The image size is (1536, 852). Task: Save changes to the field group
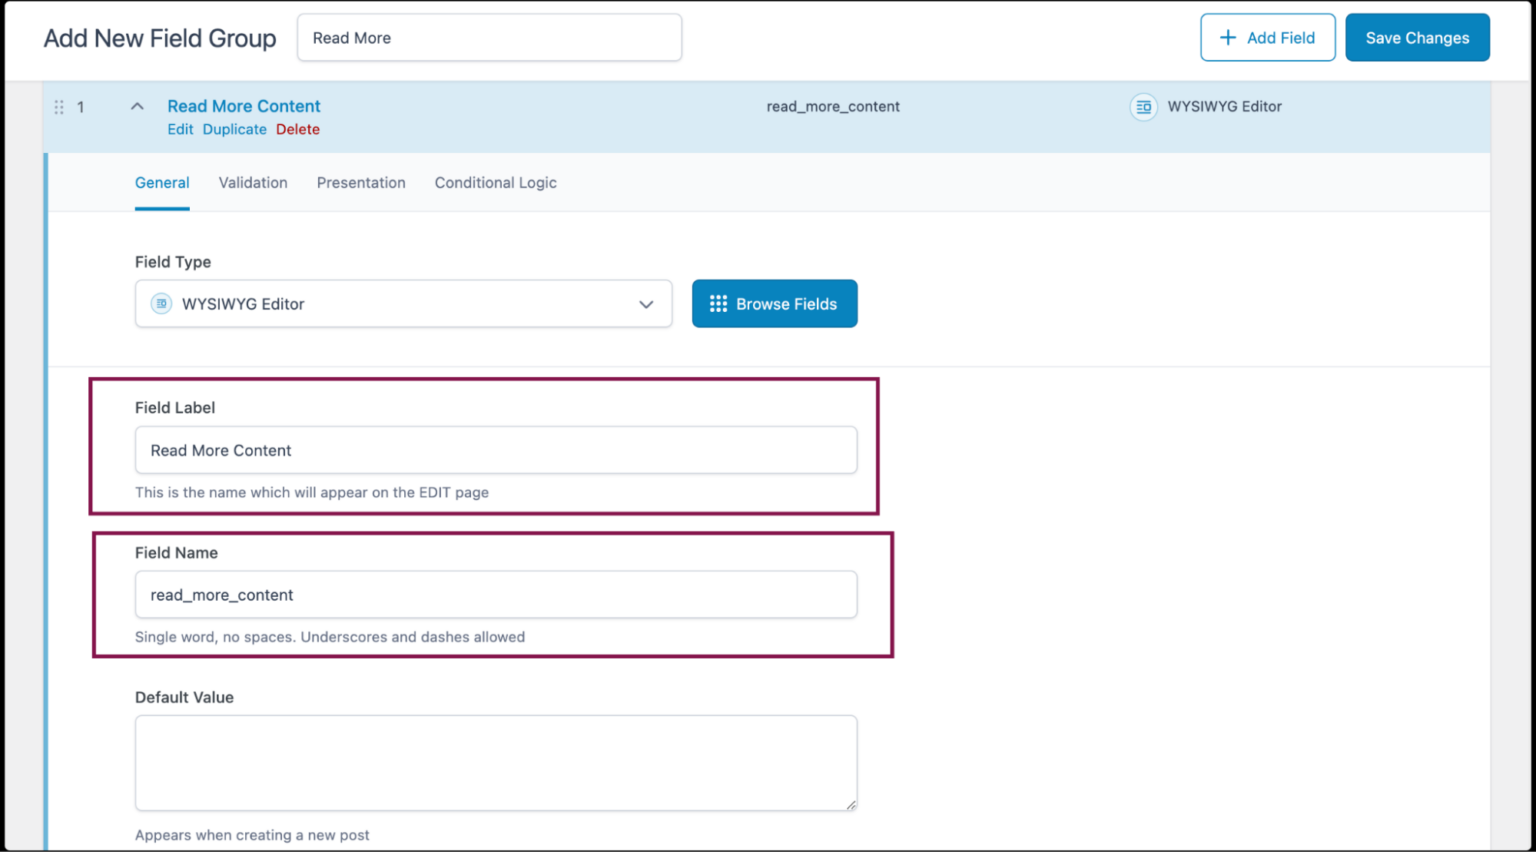[1417, 37]
